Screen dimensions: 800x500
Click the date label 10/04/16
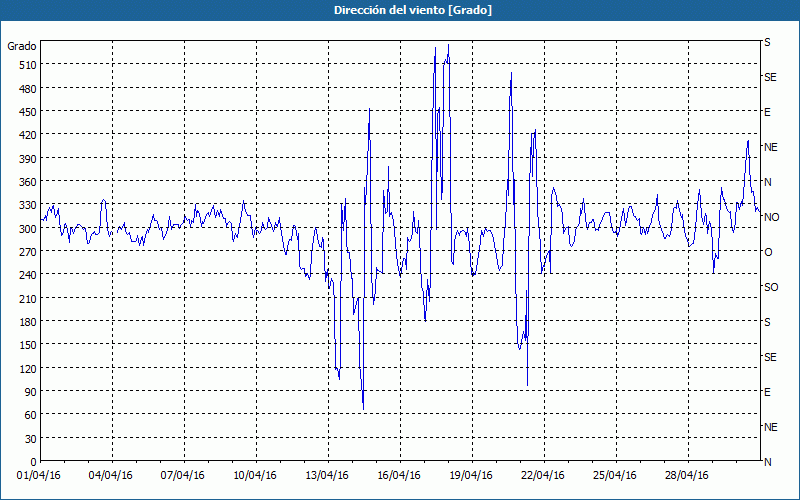255,476
